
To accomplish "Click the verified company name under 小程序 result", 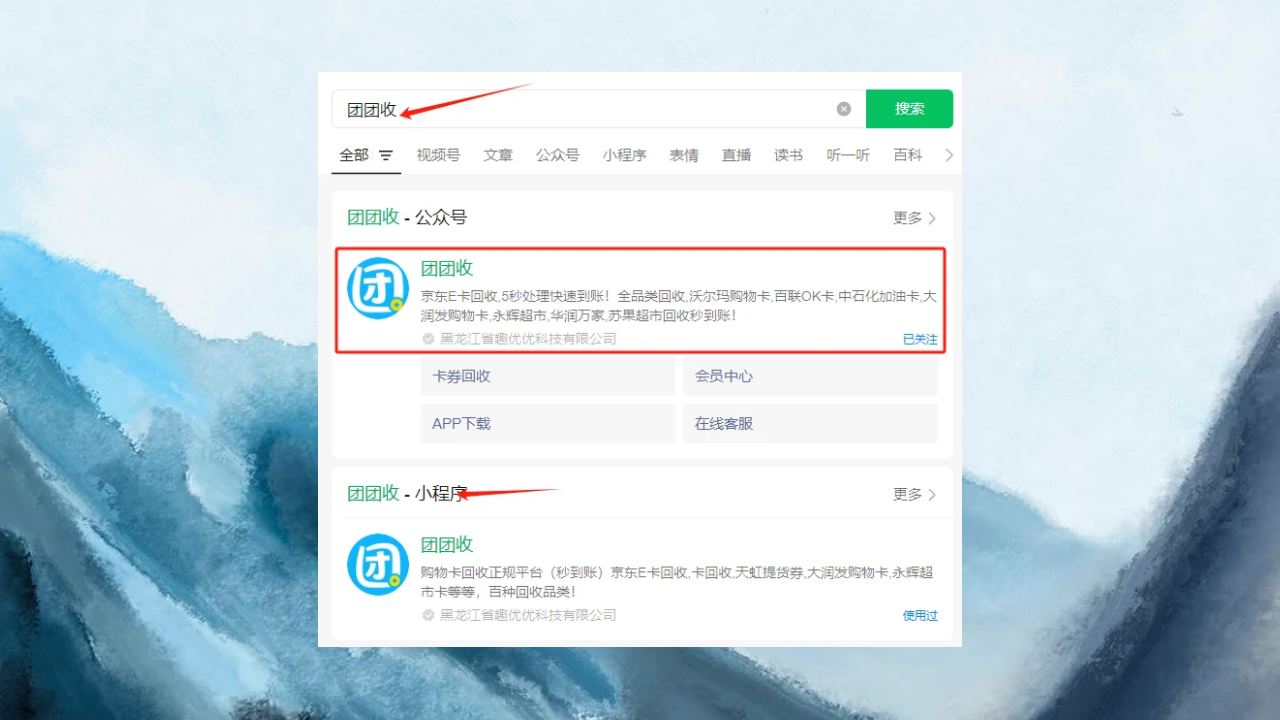I will (528, 615).
